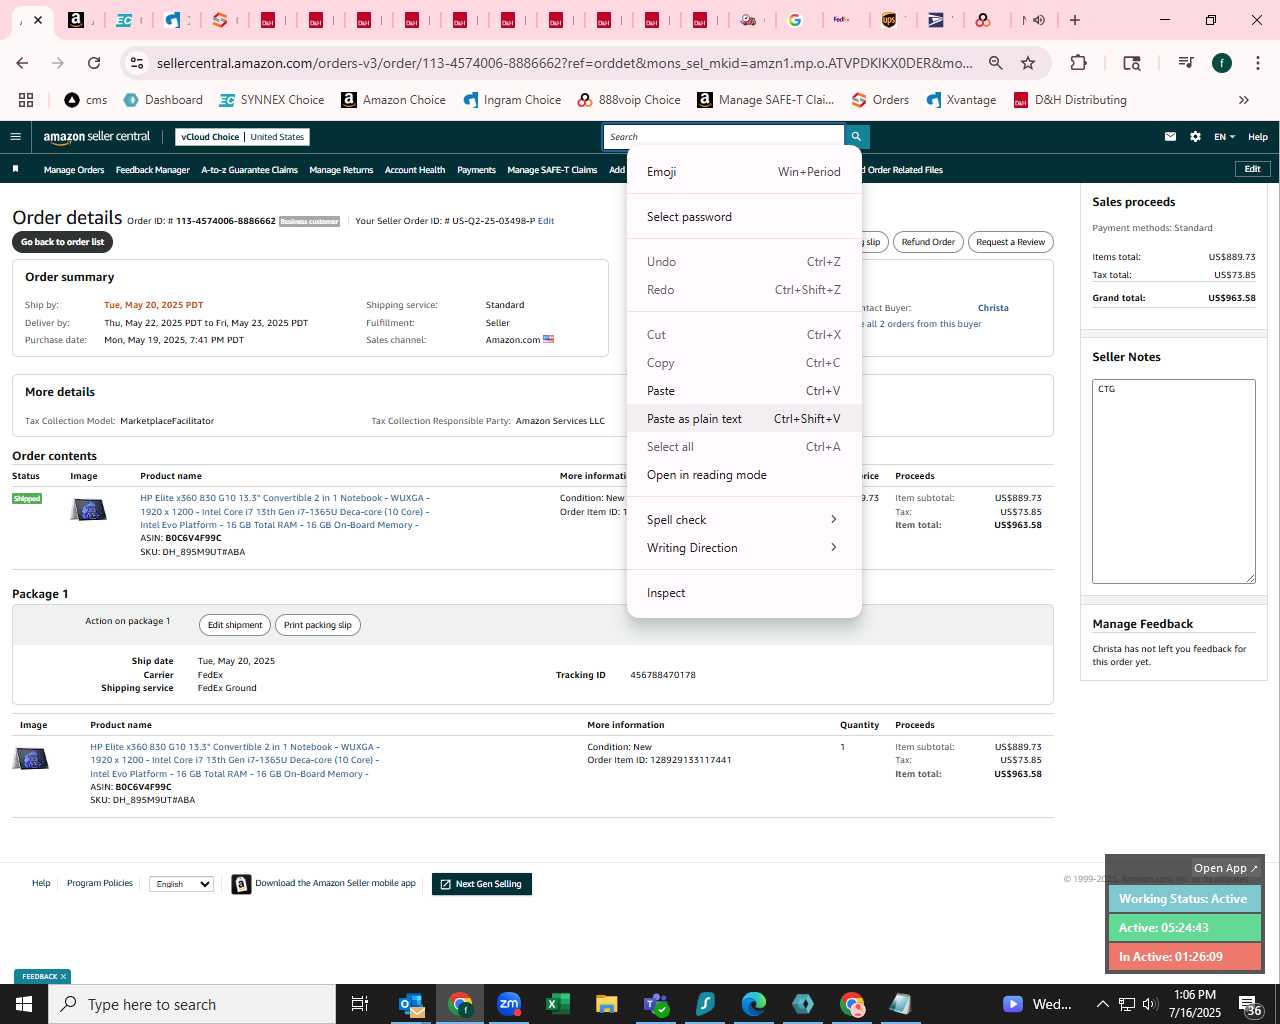
Task: Open the EN language dropdown
Action: pos(1224,137)
